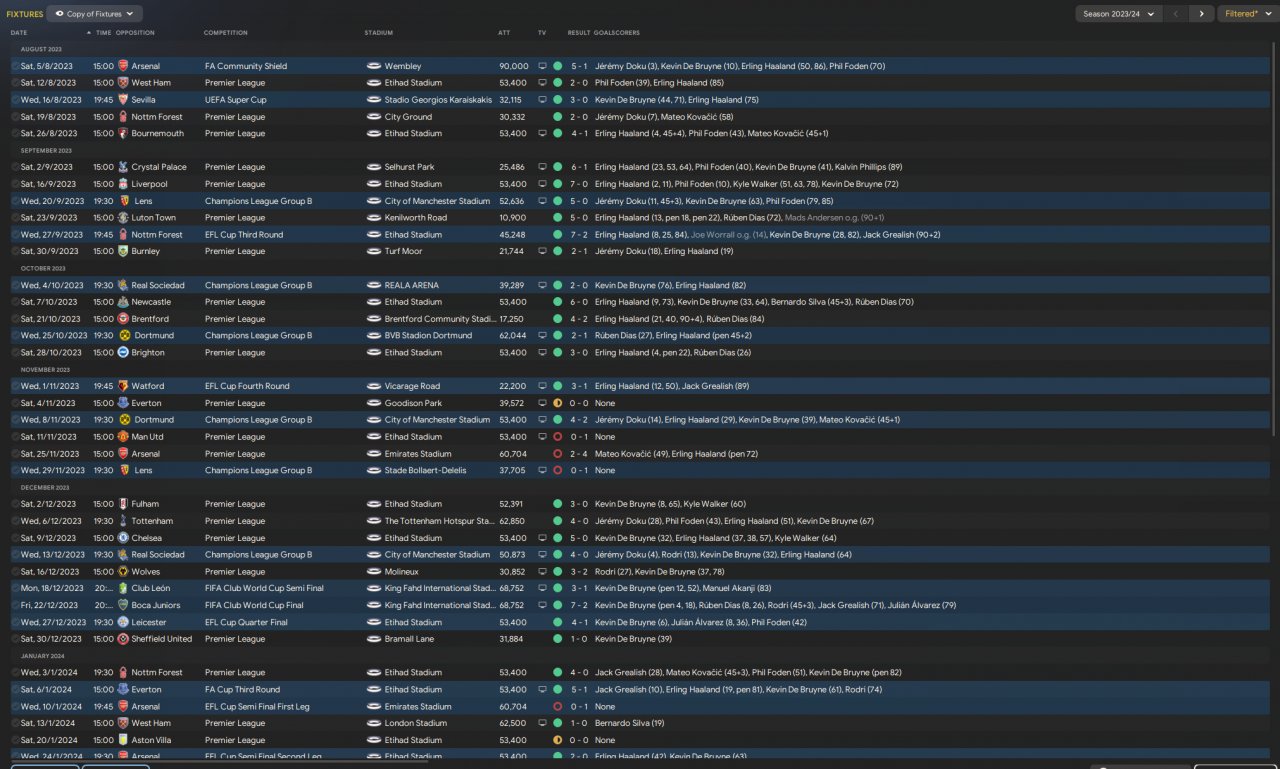The height and width of the screenshot is (769, 1280).
Task: Open the 7 - 0 result against Liverpool
Action: 579,184
